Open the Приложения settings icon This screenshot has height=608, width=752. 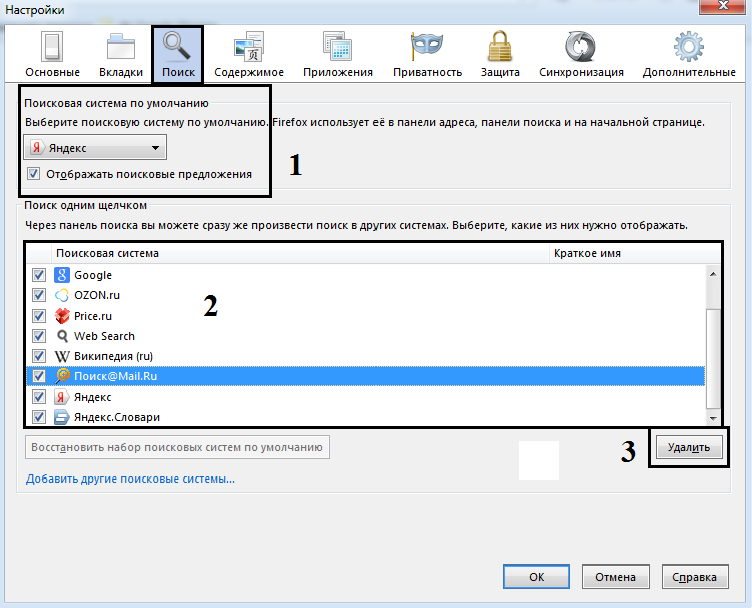coord(338,47)
